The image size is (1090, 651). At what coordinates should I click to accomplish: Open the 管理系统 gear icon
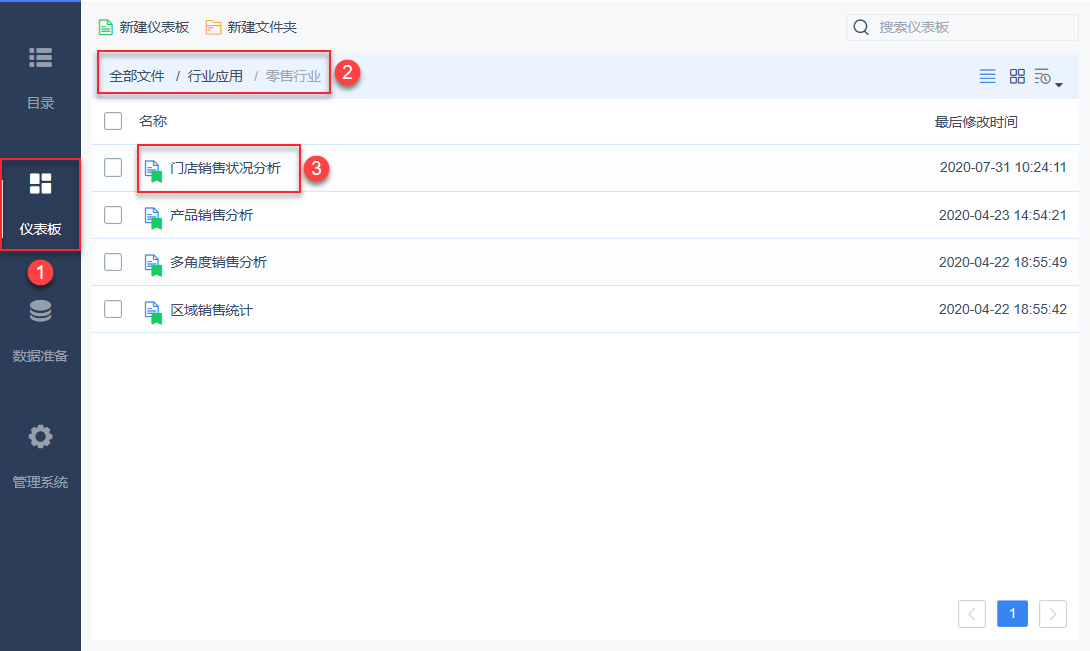tap(40, 437)
